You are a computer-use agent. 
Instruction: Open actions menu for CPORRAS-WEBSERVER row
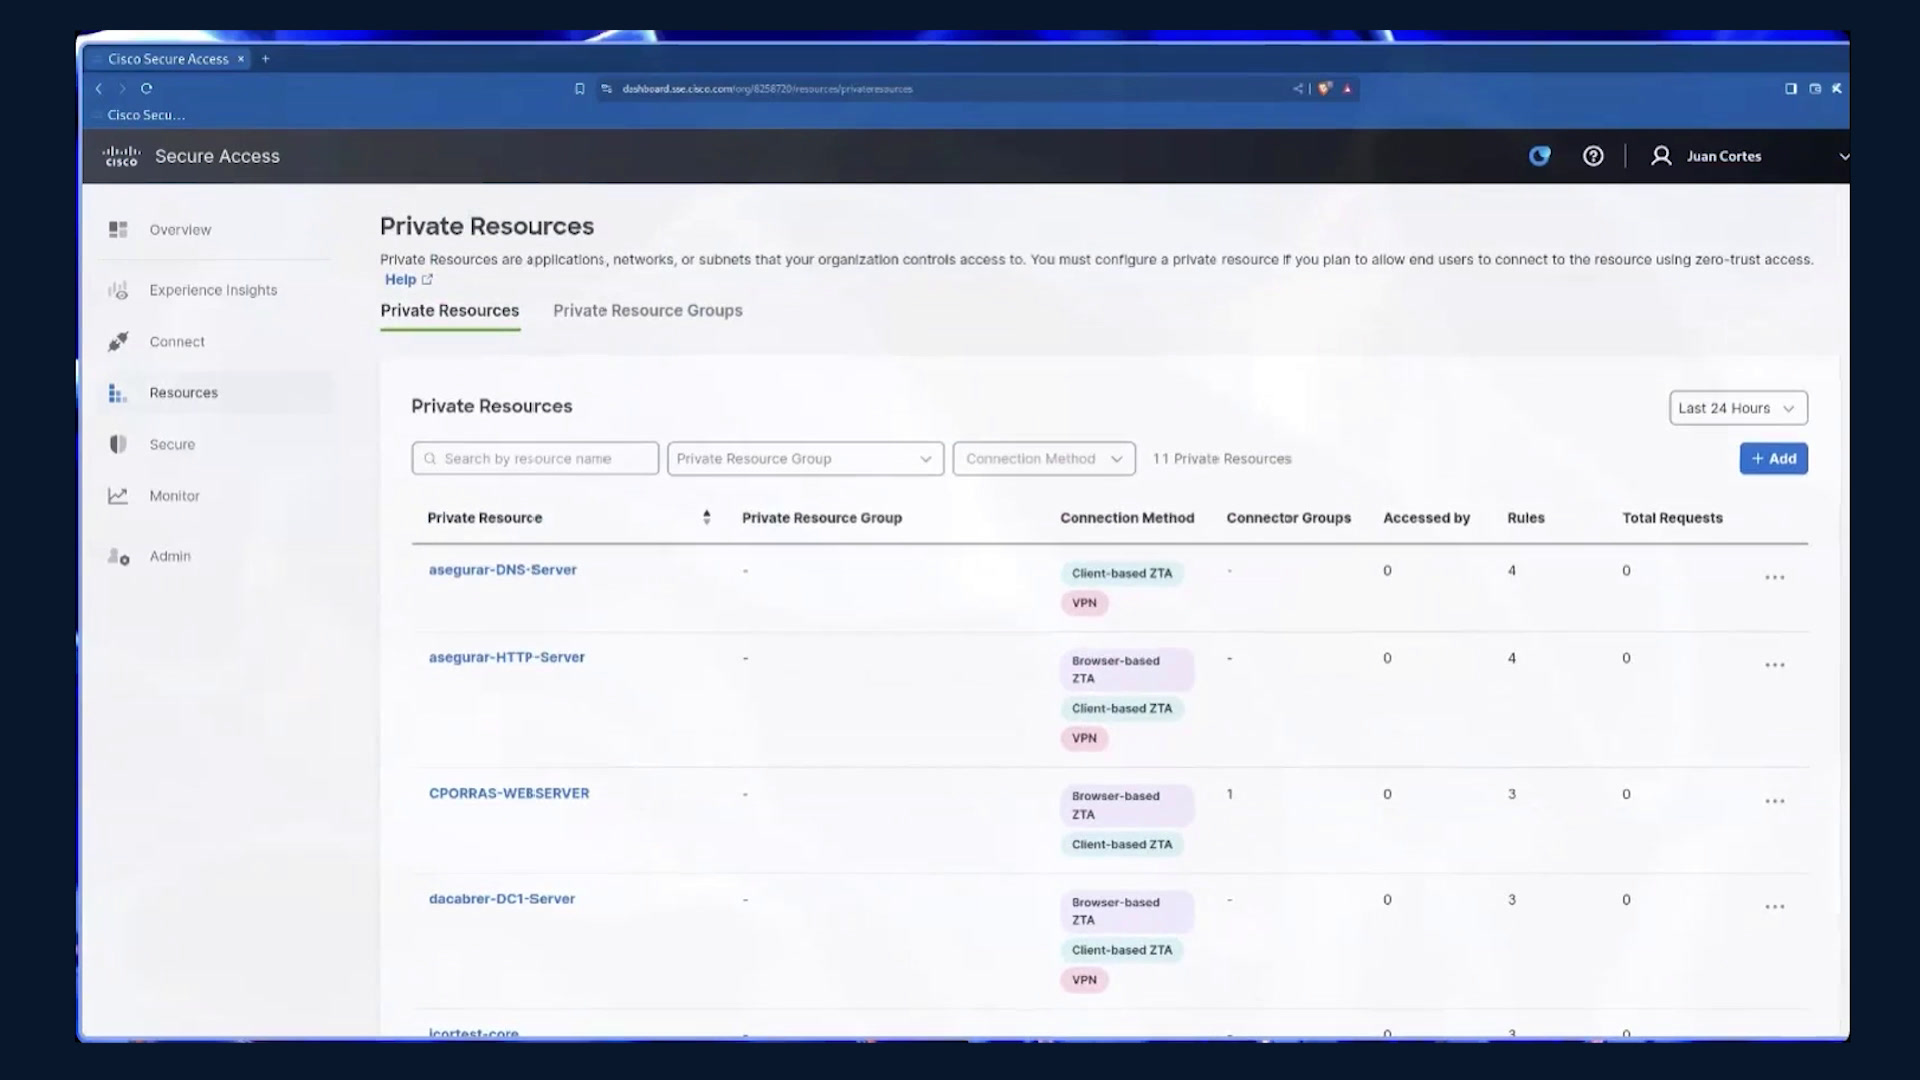(1775, 802)
